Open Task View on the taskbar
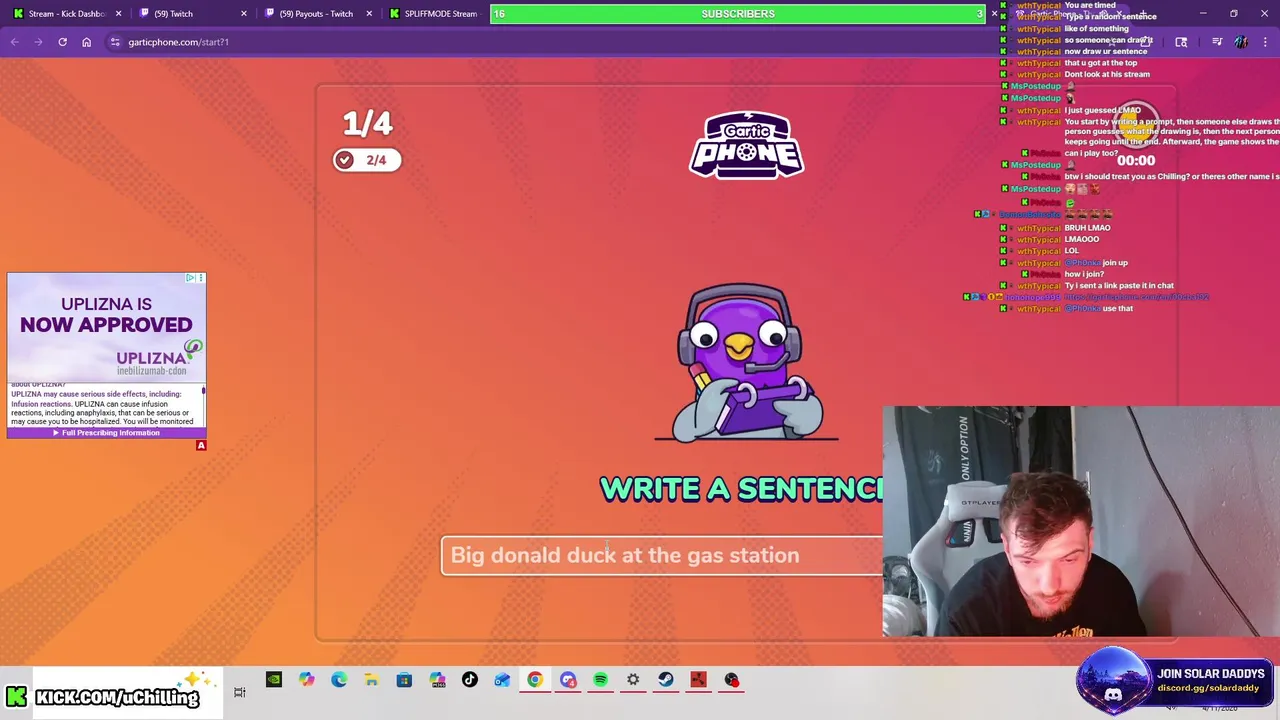Screen dimensions: 1280x720 pos(240,692)
